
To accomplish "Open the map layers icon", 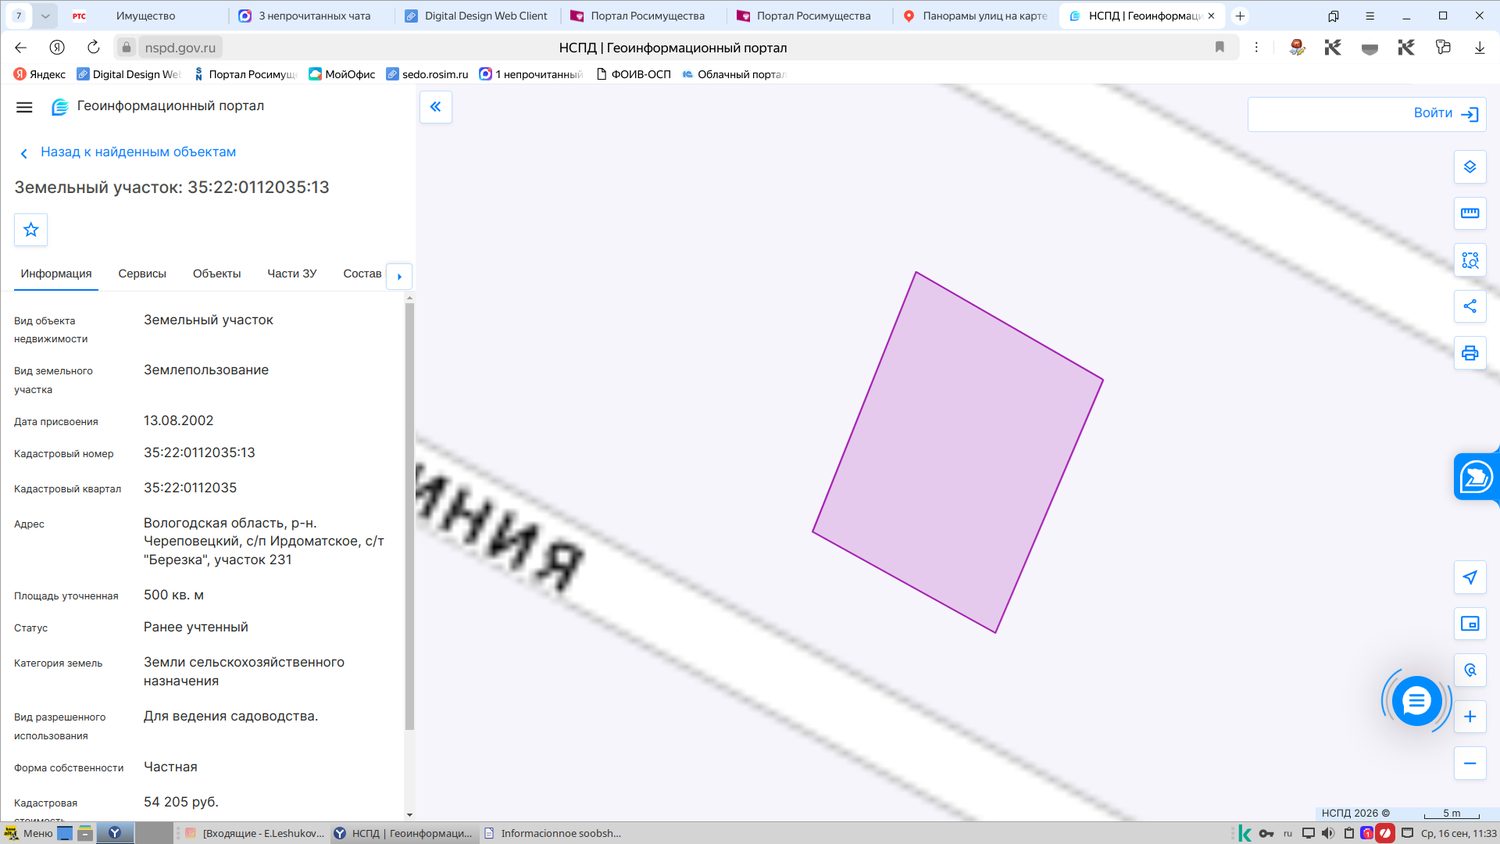I will click(x=1470, y=167).
